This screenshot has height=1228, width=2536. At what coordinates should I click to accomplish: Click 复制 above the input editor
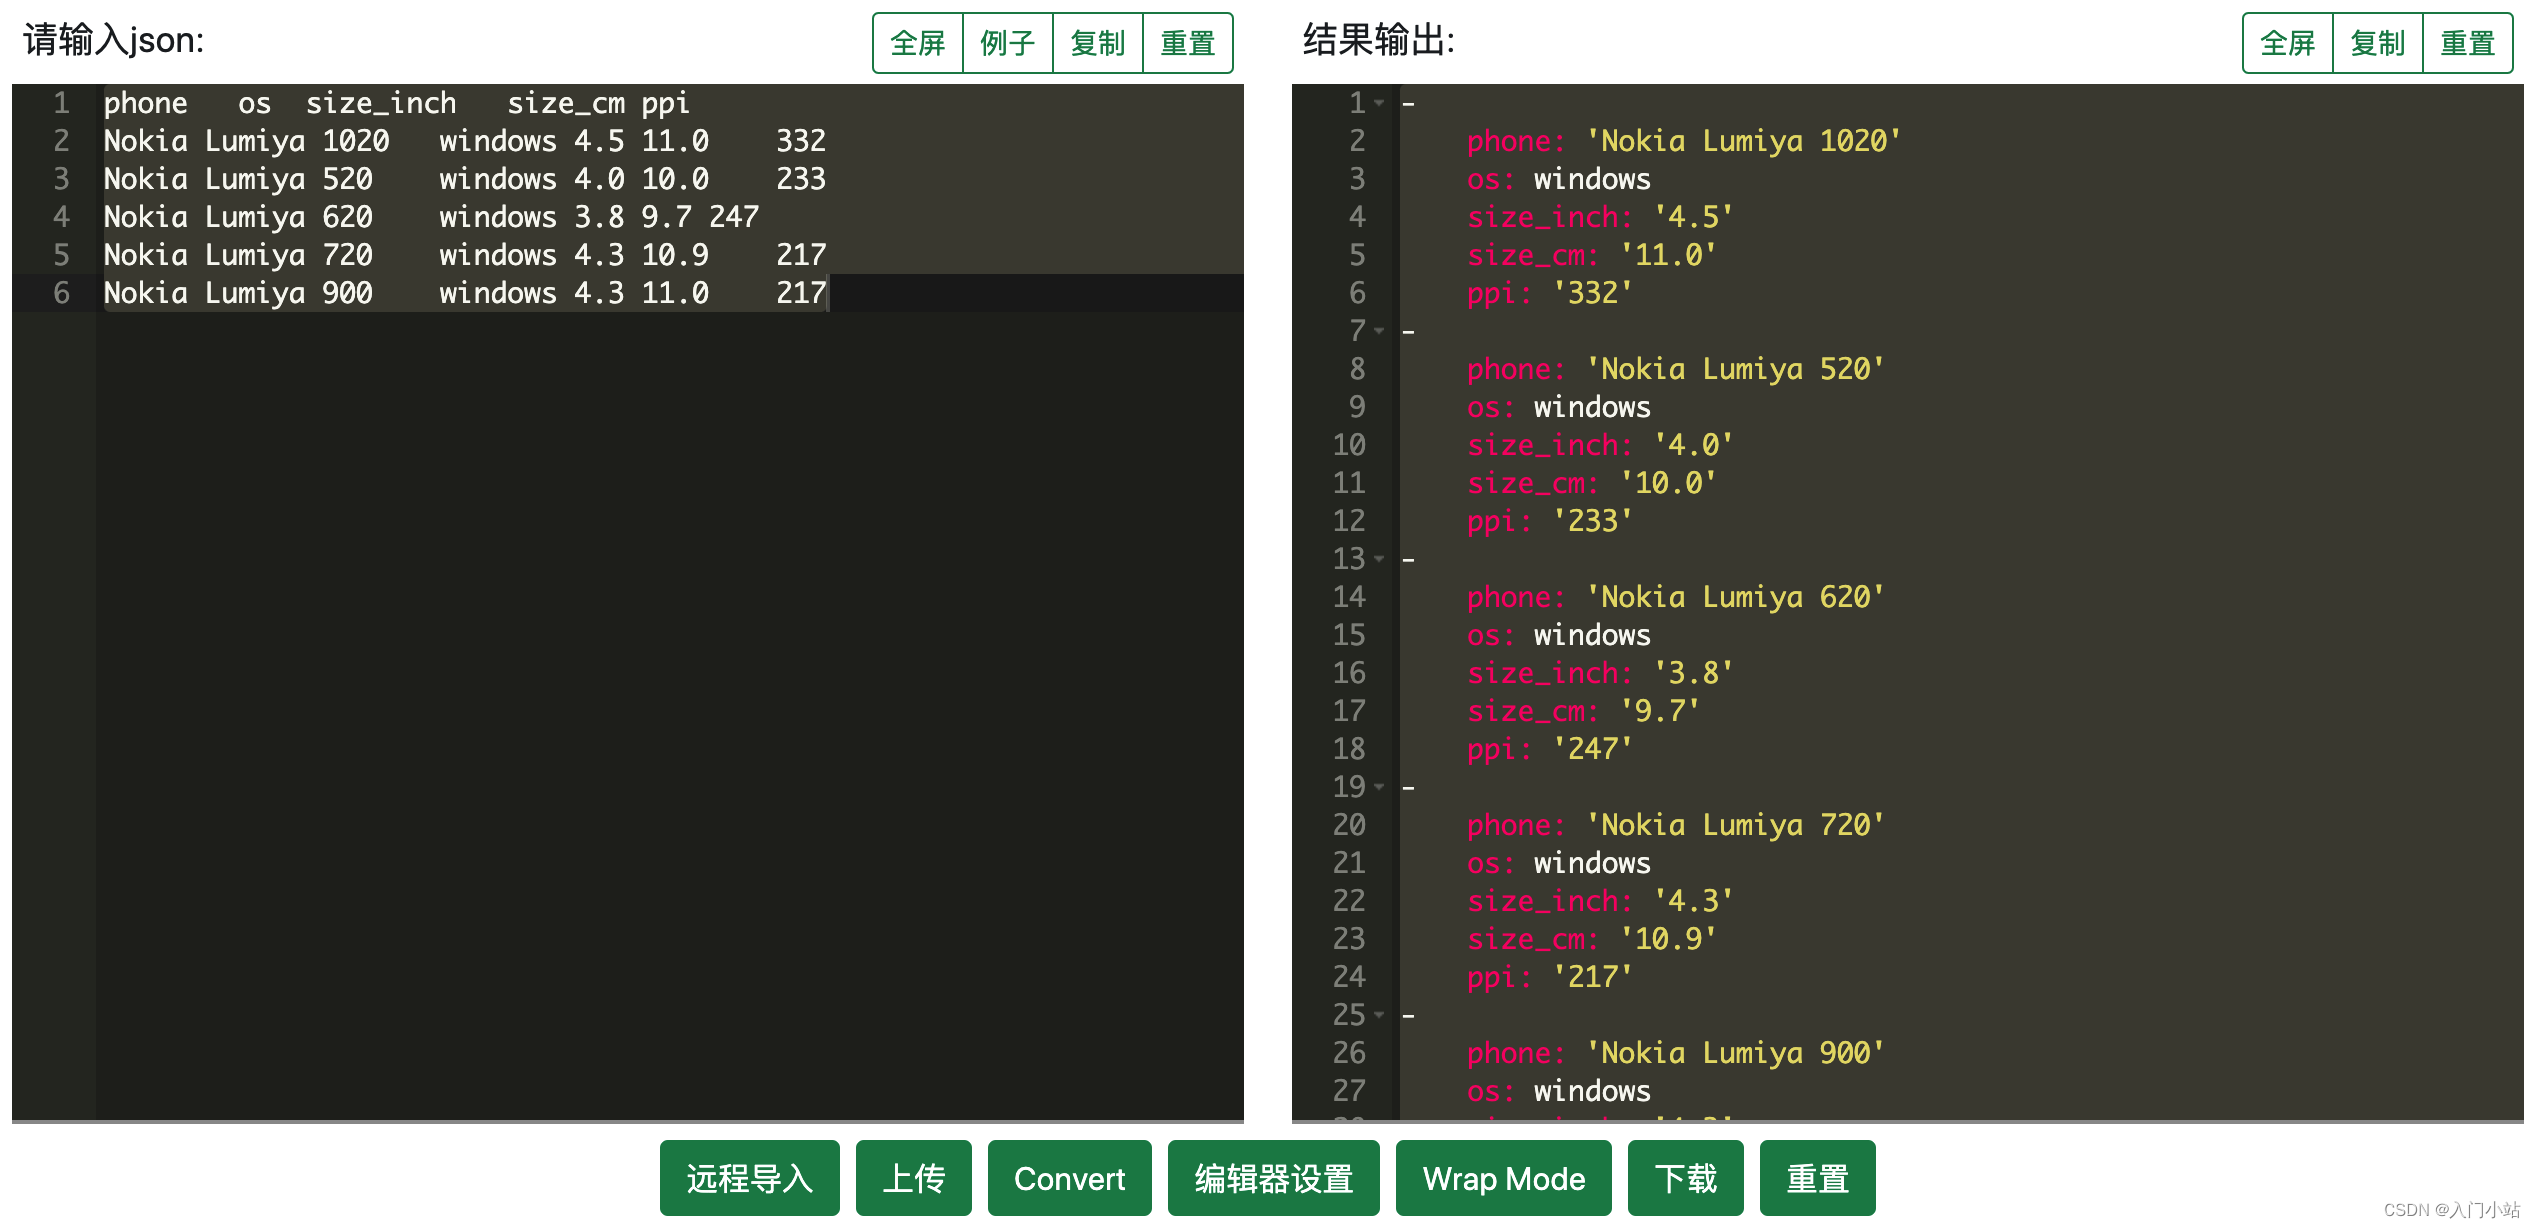pos(1098,42)
